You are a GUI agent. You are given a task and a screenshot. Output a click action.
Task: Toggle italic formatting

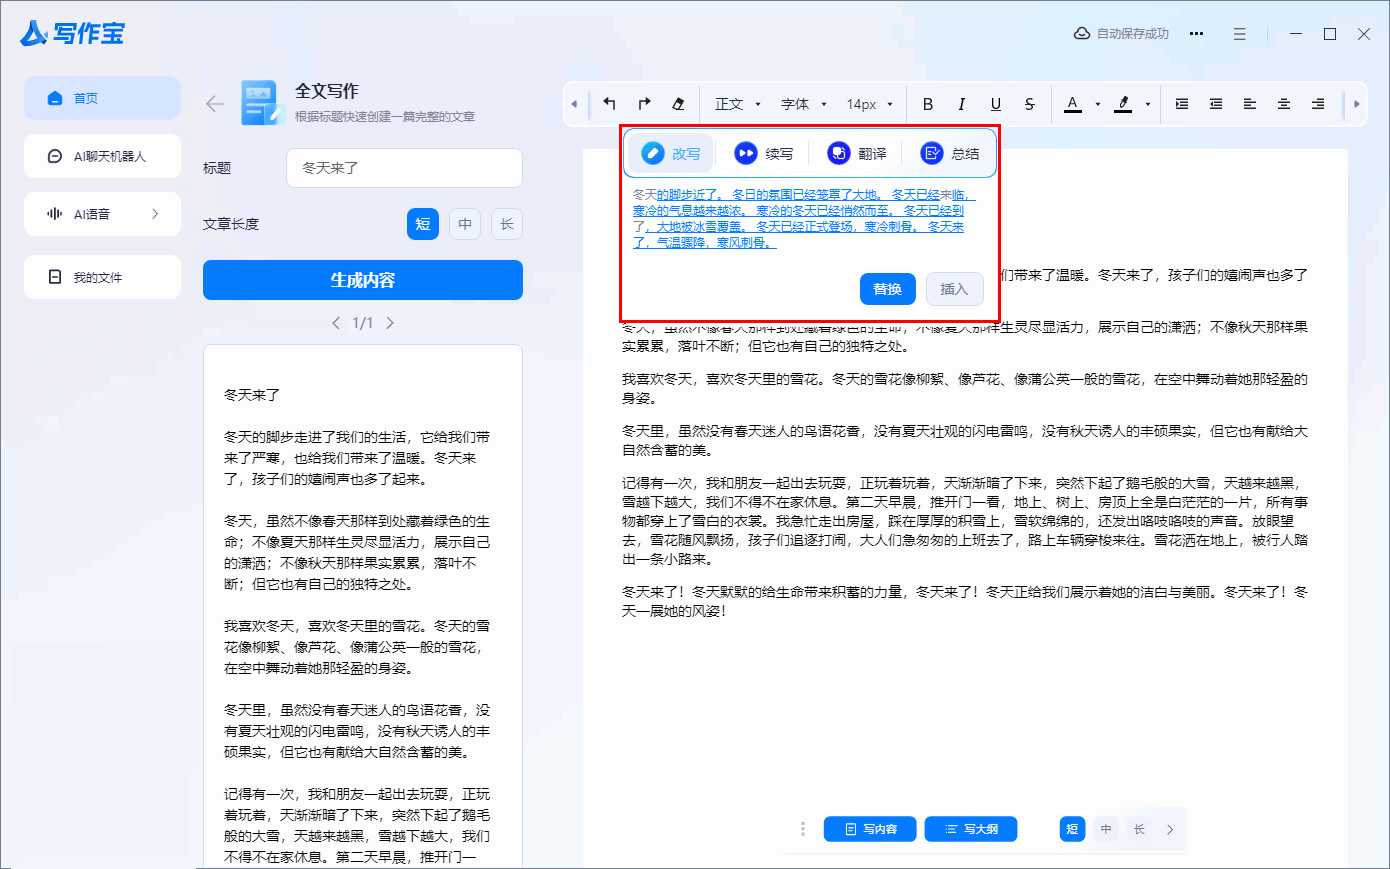tap(961, 104)
